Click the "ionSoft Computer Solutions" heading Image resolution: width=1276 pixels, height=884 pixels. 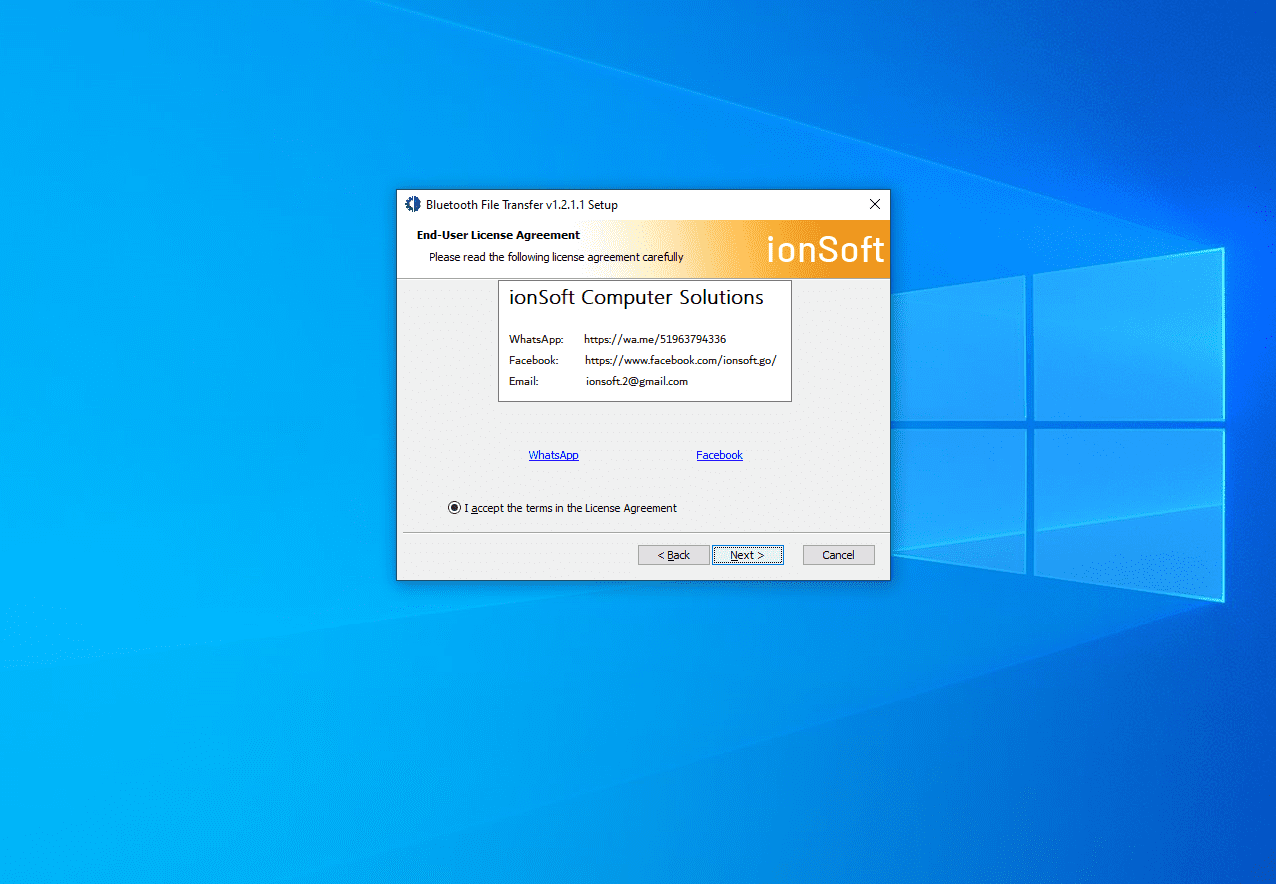(x=636, y=298)
